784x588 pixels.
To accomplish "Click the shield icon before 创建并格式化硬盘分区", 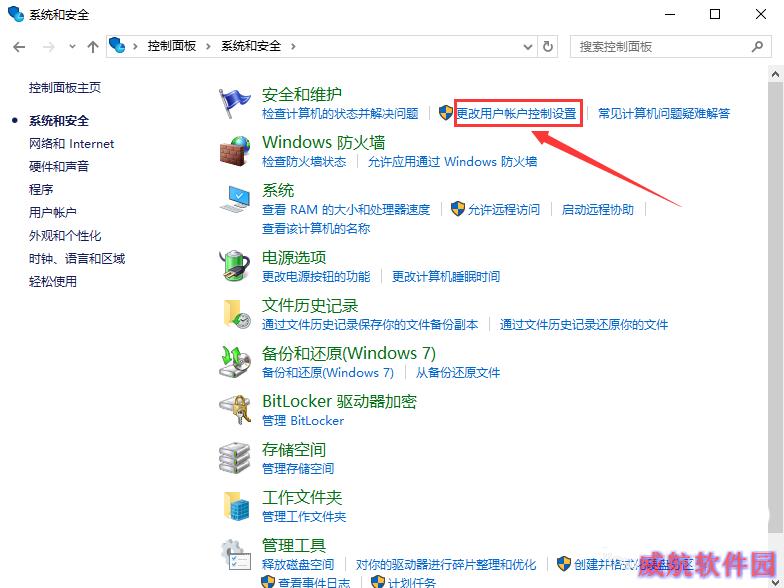I will [x=564, y=564].
